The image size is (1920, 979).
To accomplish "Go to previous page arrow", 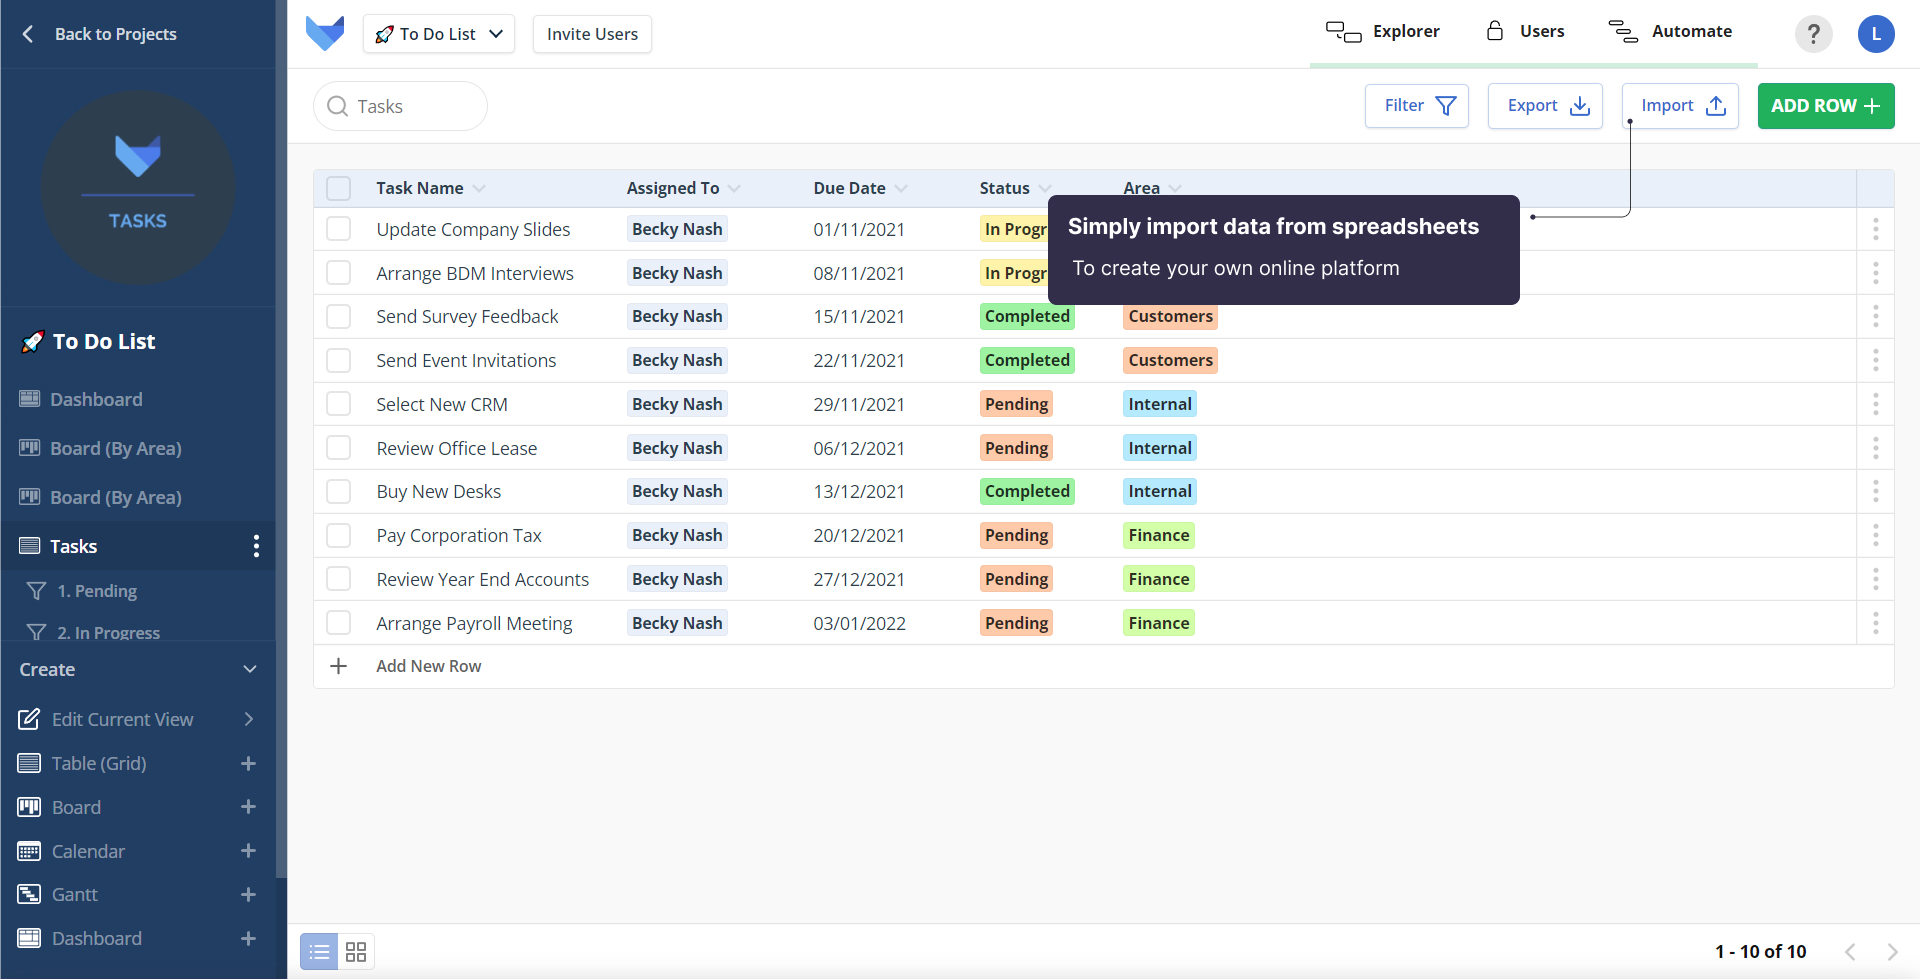I will click(1850, 952).
